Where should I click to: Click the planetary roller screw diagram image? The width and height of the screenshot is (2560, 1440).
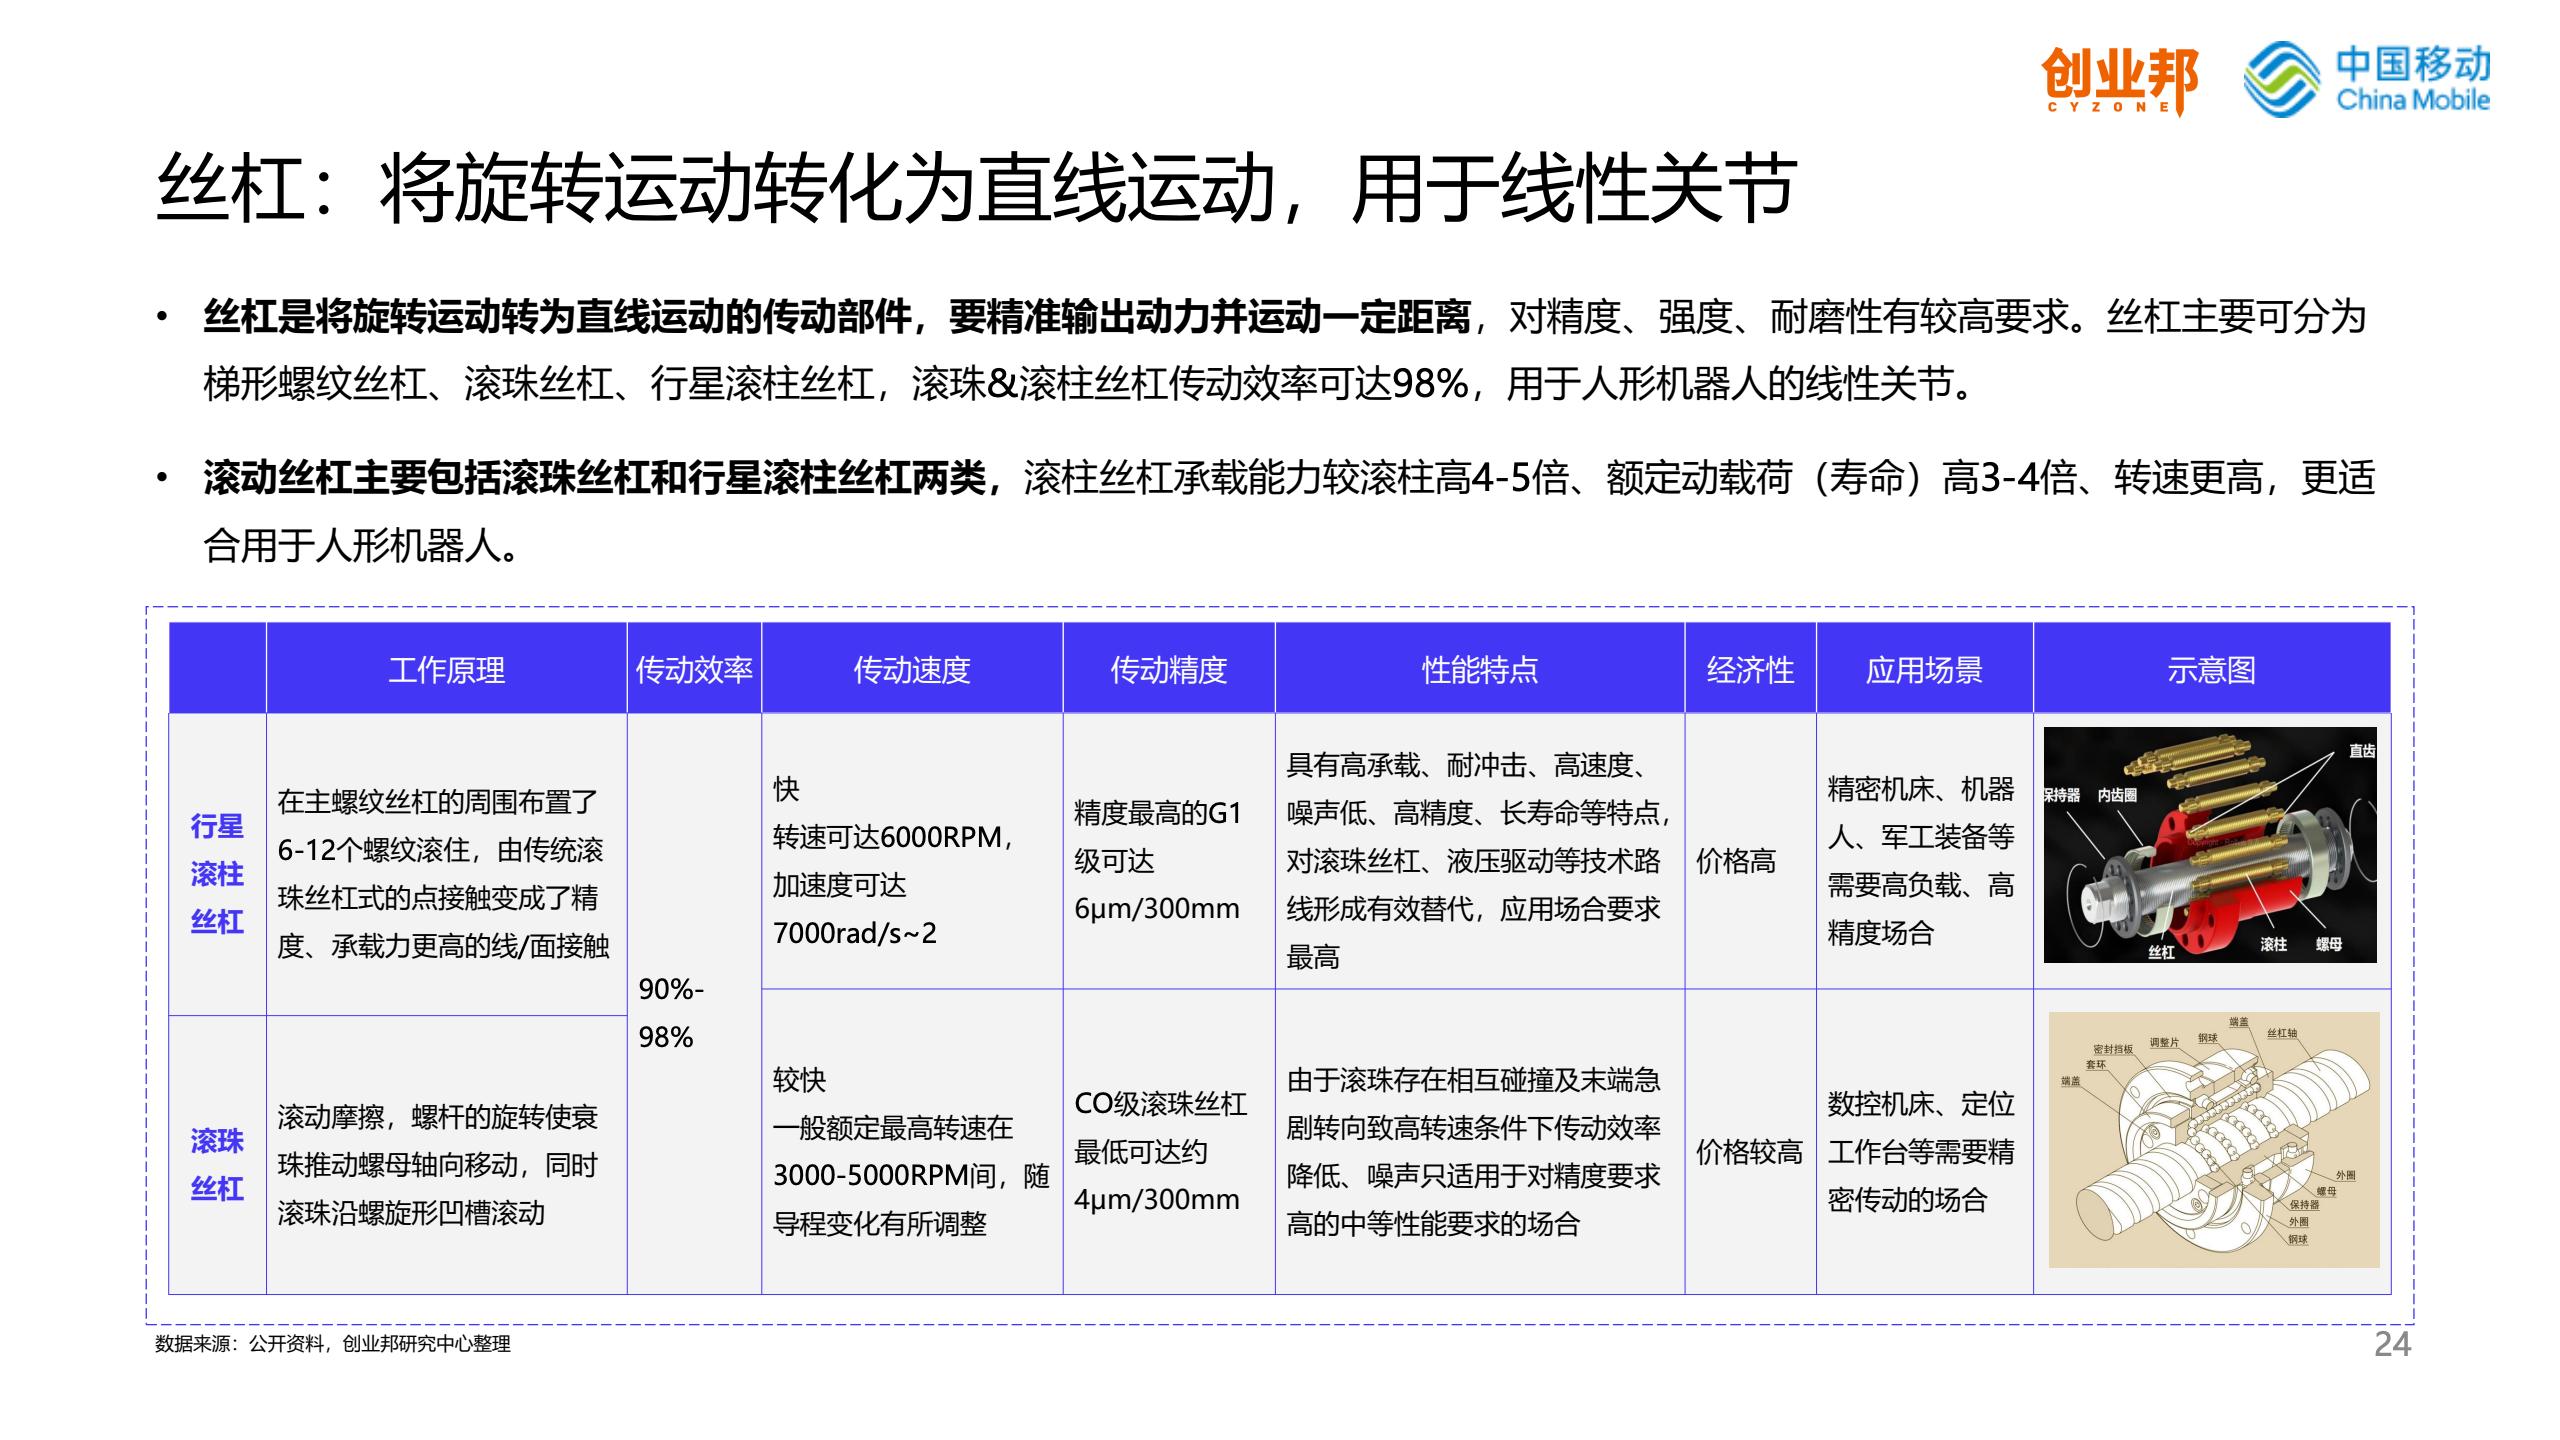(x=2210, y=845)
